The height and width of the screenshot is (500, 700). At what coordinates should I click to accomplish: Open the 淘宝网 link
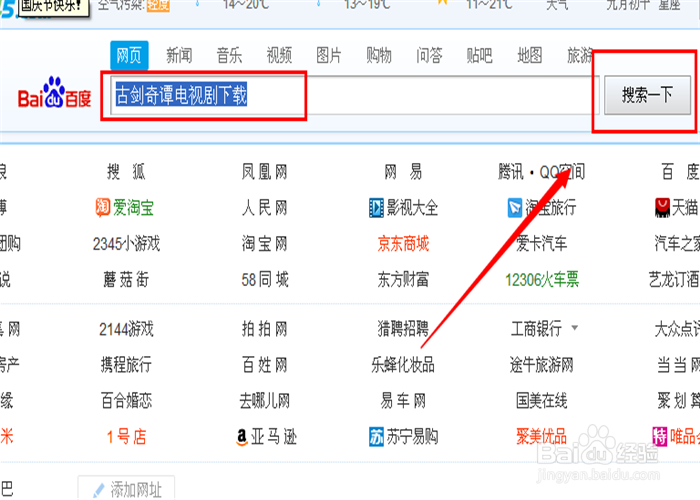[x=265, y=244]
